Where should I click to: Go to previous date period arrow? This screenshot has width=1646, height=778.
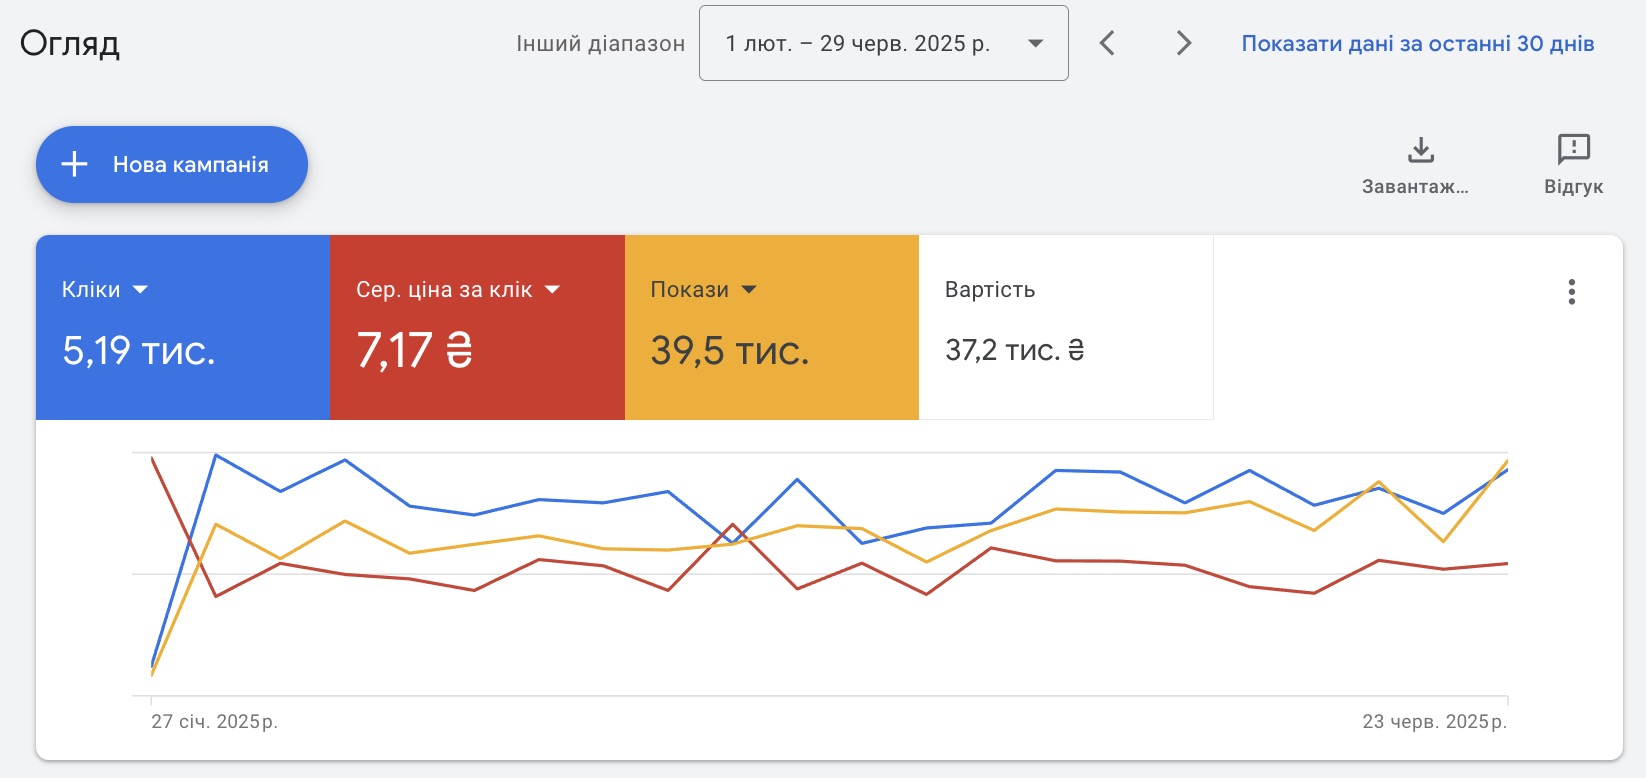[x=1107, y=43]
